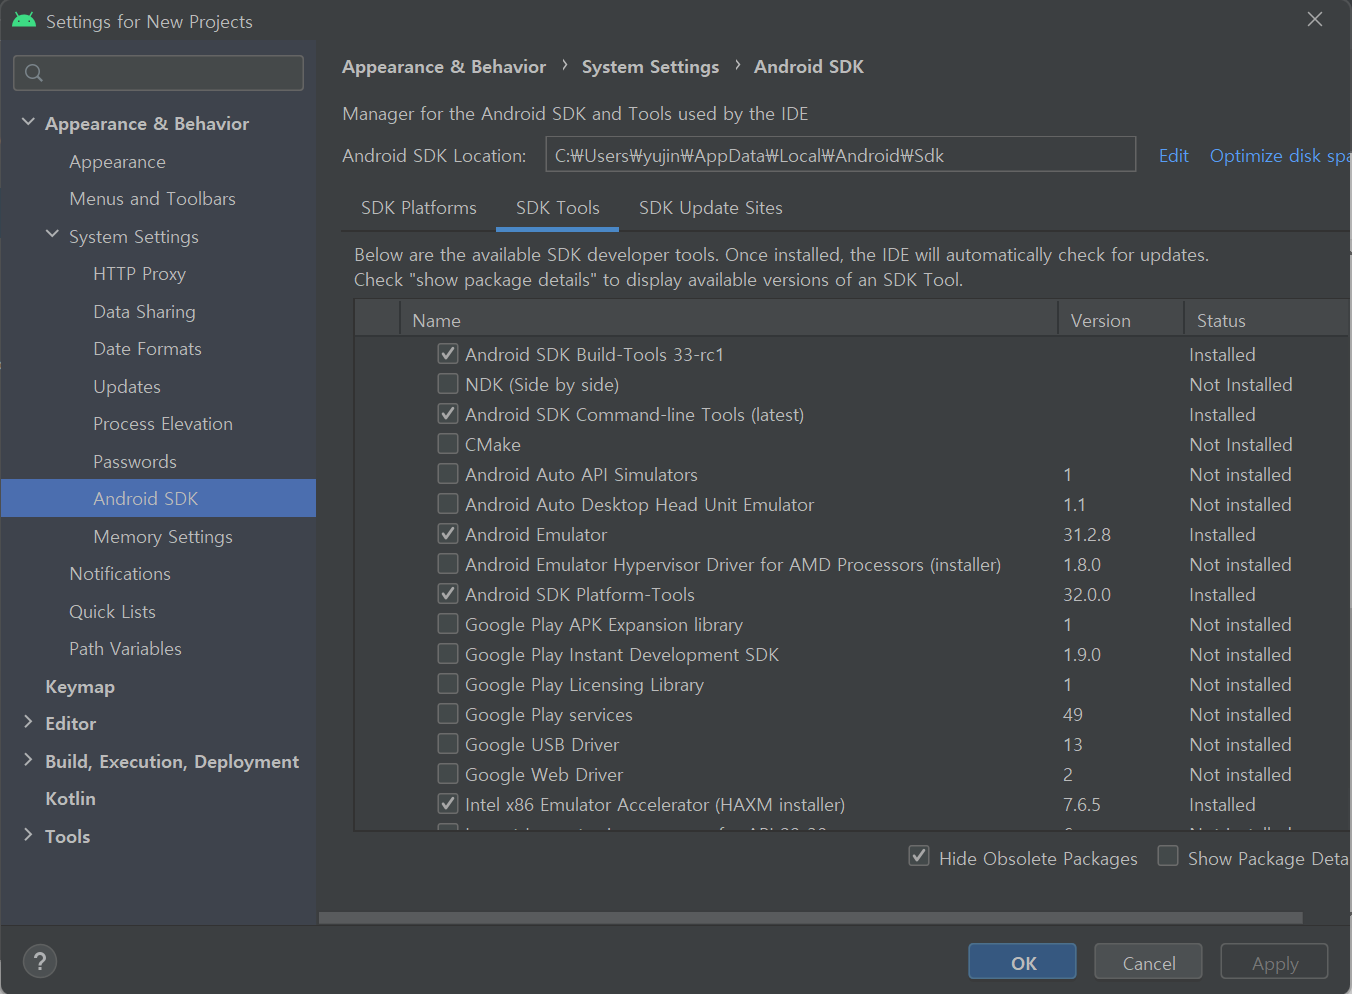Image resolution: width=1352 pixels, height=994 pixels.
Task: Uncheck Android SDK Platform-Tools
Action: point(448,594)
